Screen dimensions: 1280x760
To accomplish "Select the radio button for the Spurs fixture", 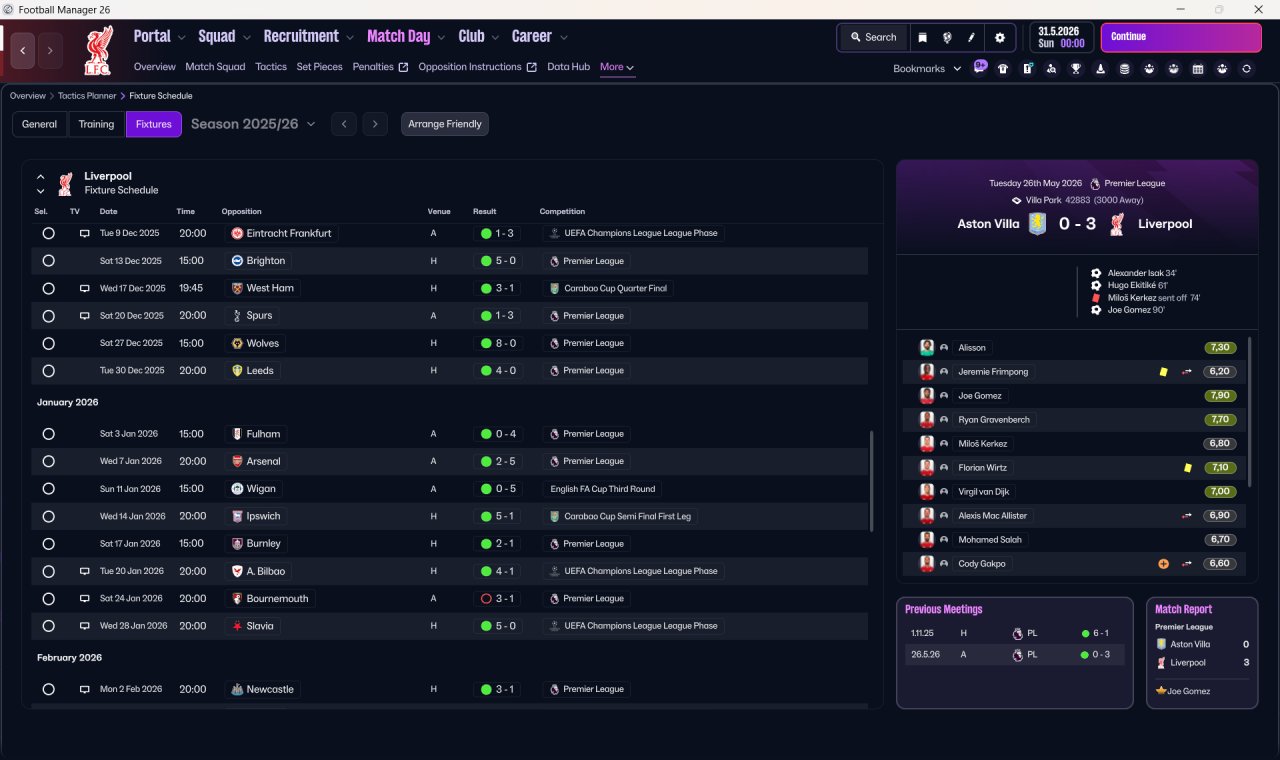I will click(x=48, y=316).
